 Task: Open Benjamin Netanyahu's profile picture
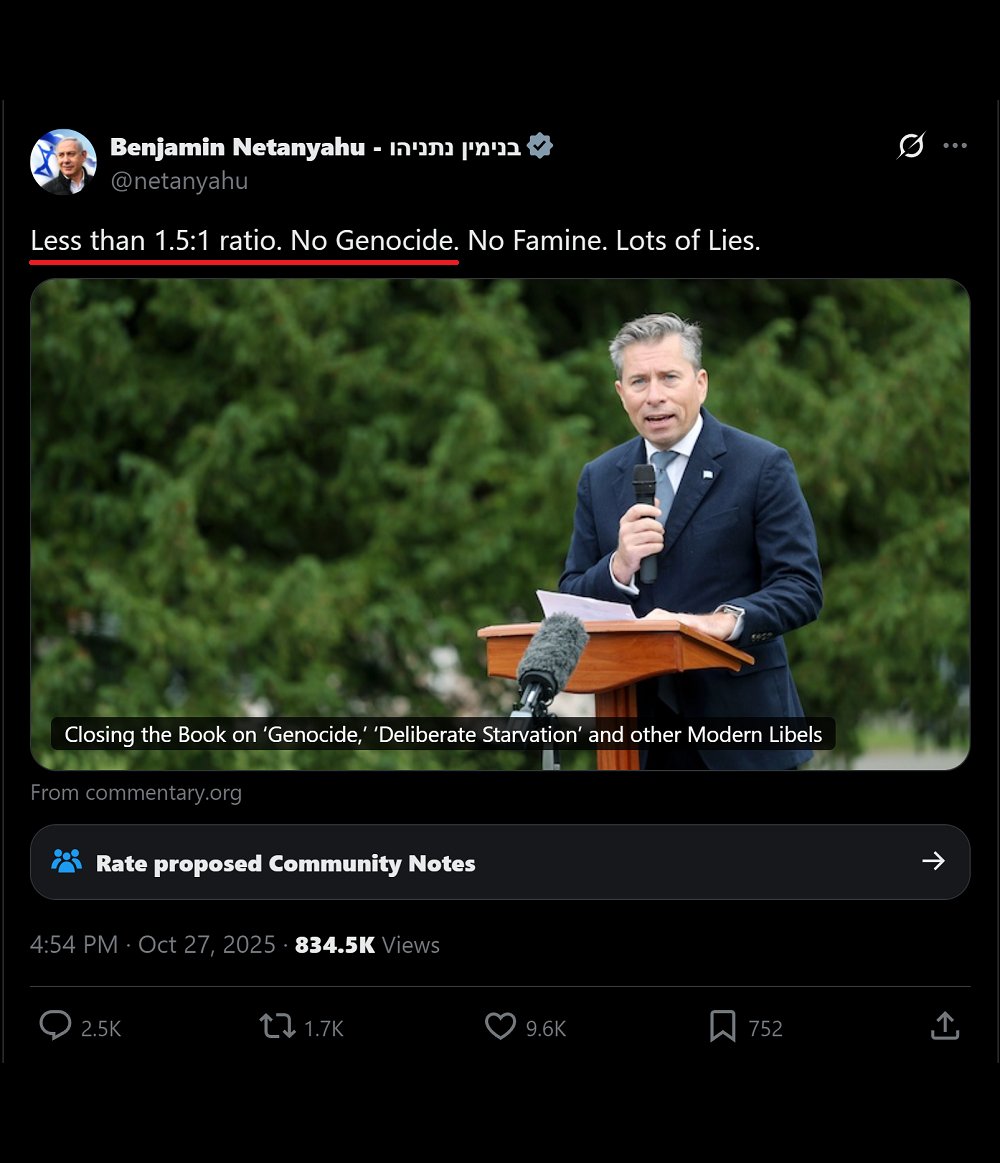tap(63, 162)
